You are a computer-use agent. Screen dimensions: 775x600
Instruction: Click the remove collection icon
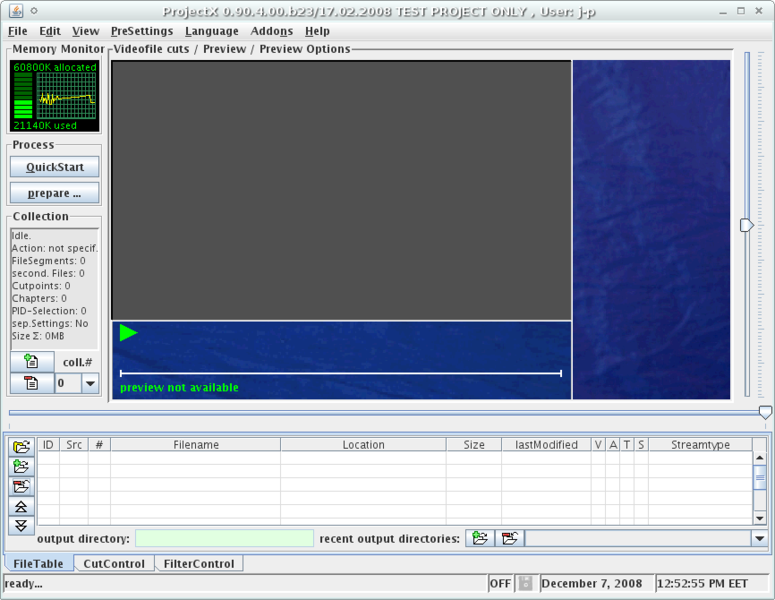click(x=32, y=383)
